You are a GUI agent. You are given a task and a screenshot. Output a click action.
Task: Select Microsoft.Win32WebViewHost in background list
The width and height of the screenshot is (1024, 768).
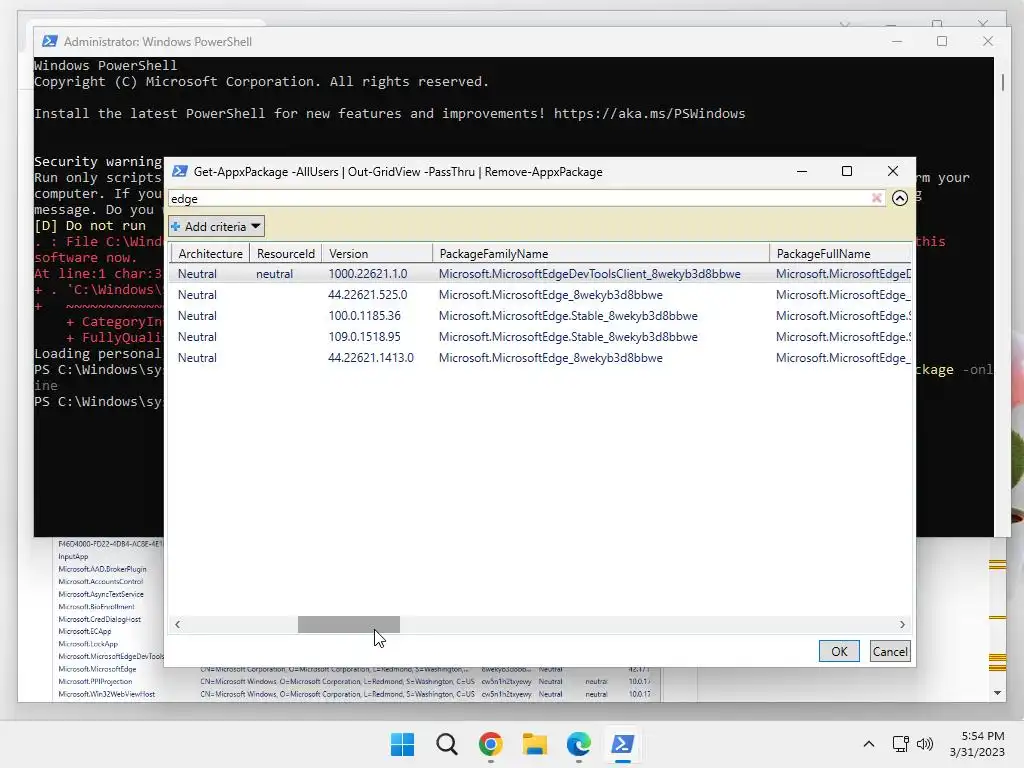[x=106, y=694]
